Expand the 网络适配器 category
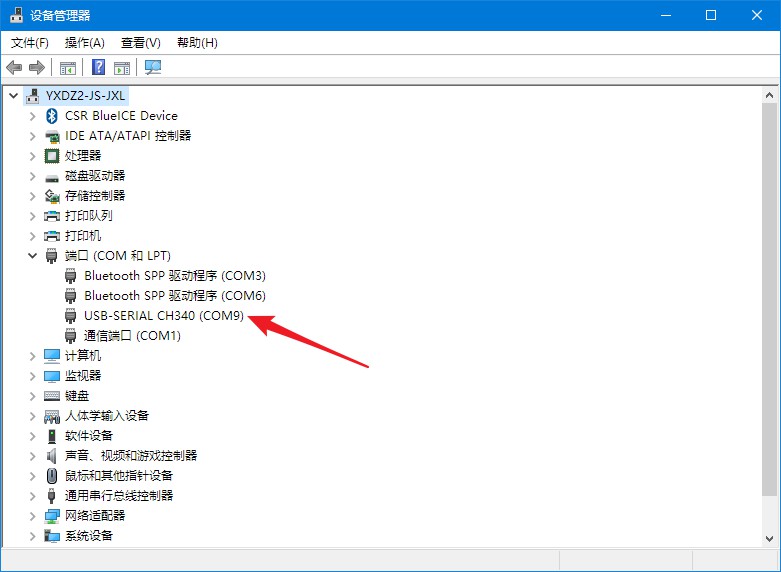Image resolution: width=781 pixels, height=572 pixels. [x=33, y=516]
